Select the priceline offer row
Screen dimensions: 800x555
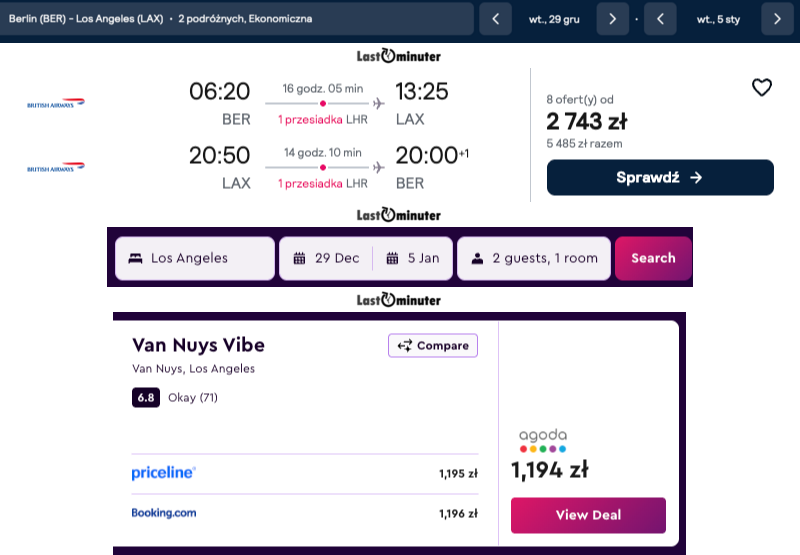click(305, 473)
